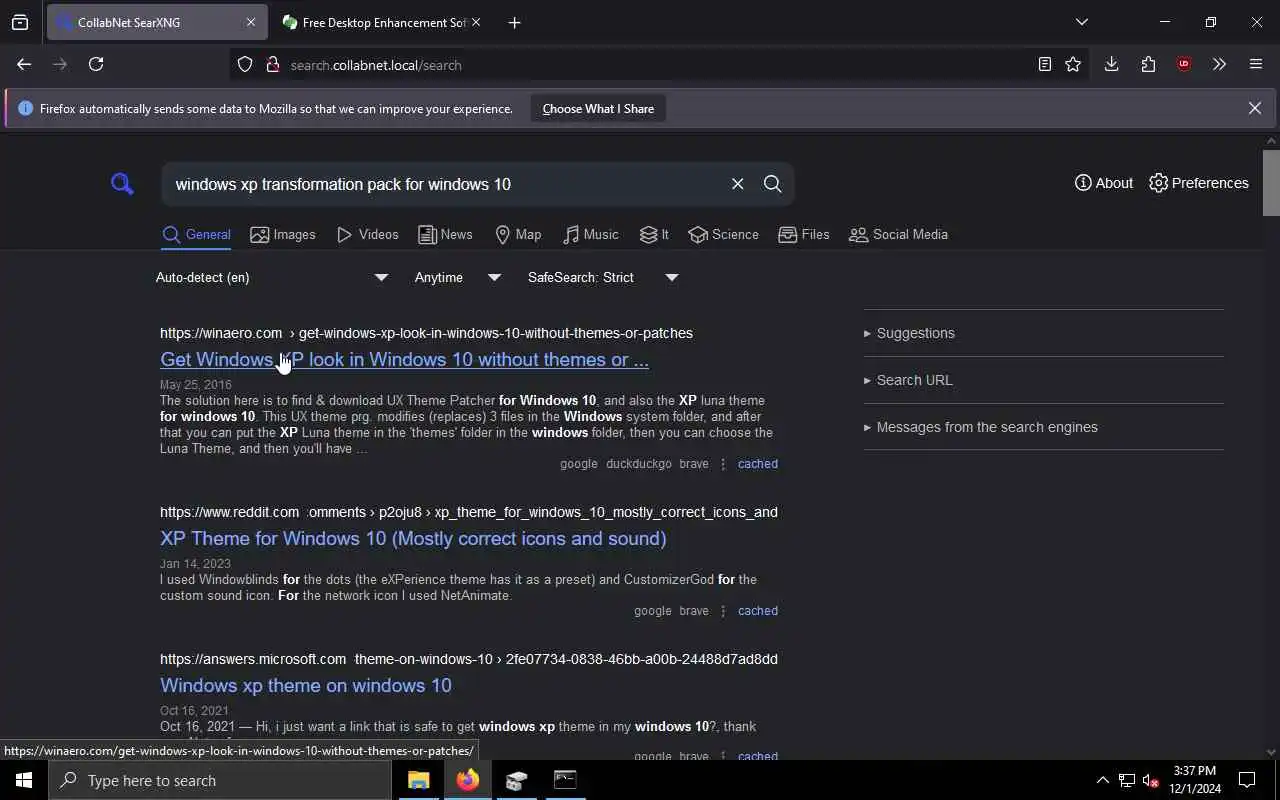Open the terminal from taskbar
The width and height of the screenshot is (1280, 800).
pyautogui.click(x=565, y=780)
